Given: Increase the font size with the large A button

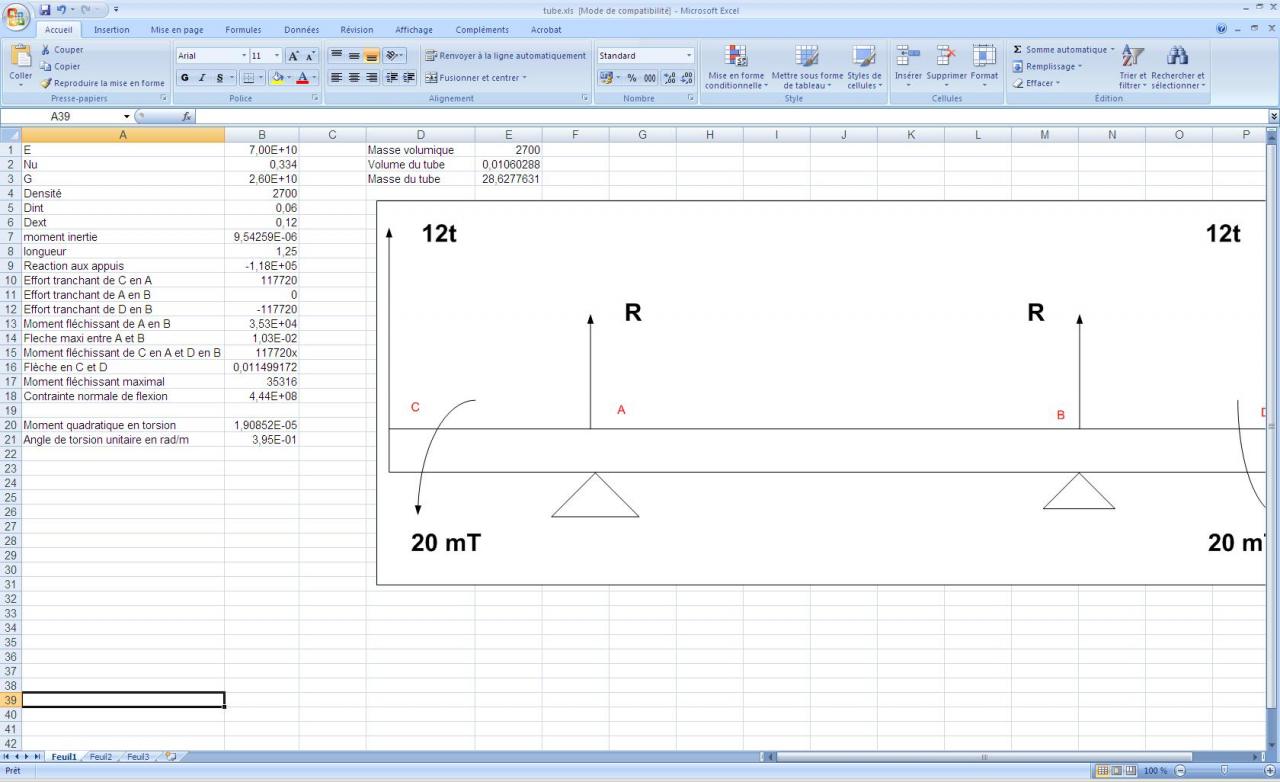Looking at the screenshot, I should click(x=294, y=56).
